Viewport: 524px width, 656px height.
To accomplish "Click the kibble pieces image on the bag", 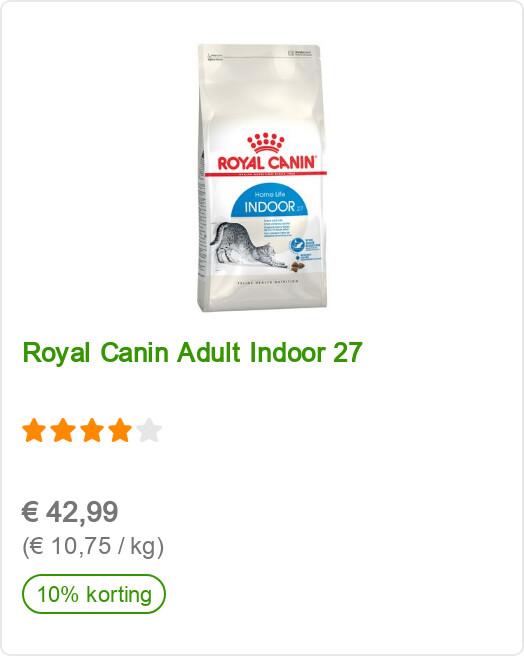I will [298, 266].
